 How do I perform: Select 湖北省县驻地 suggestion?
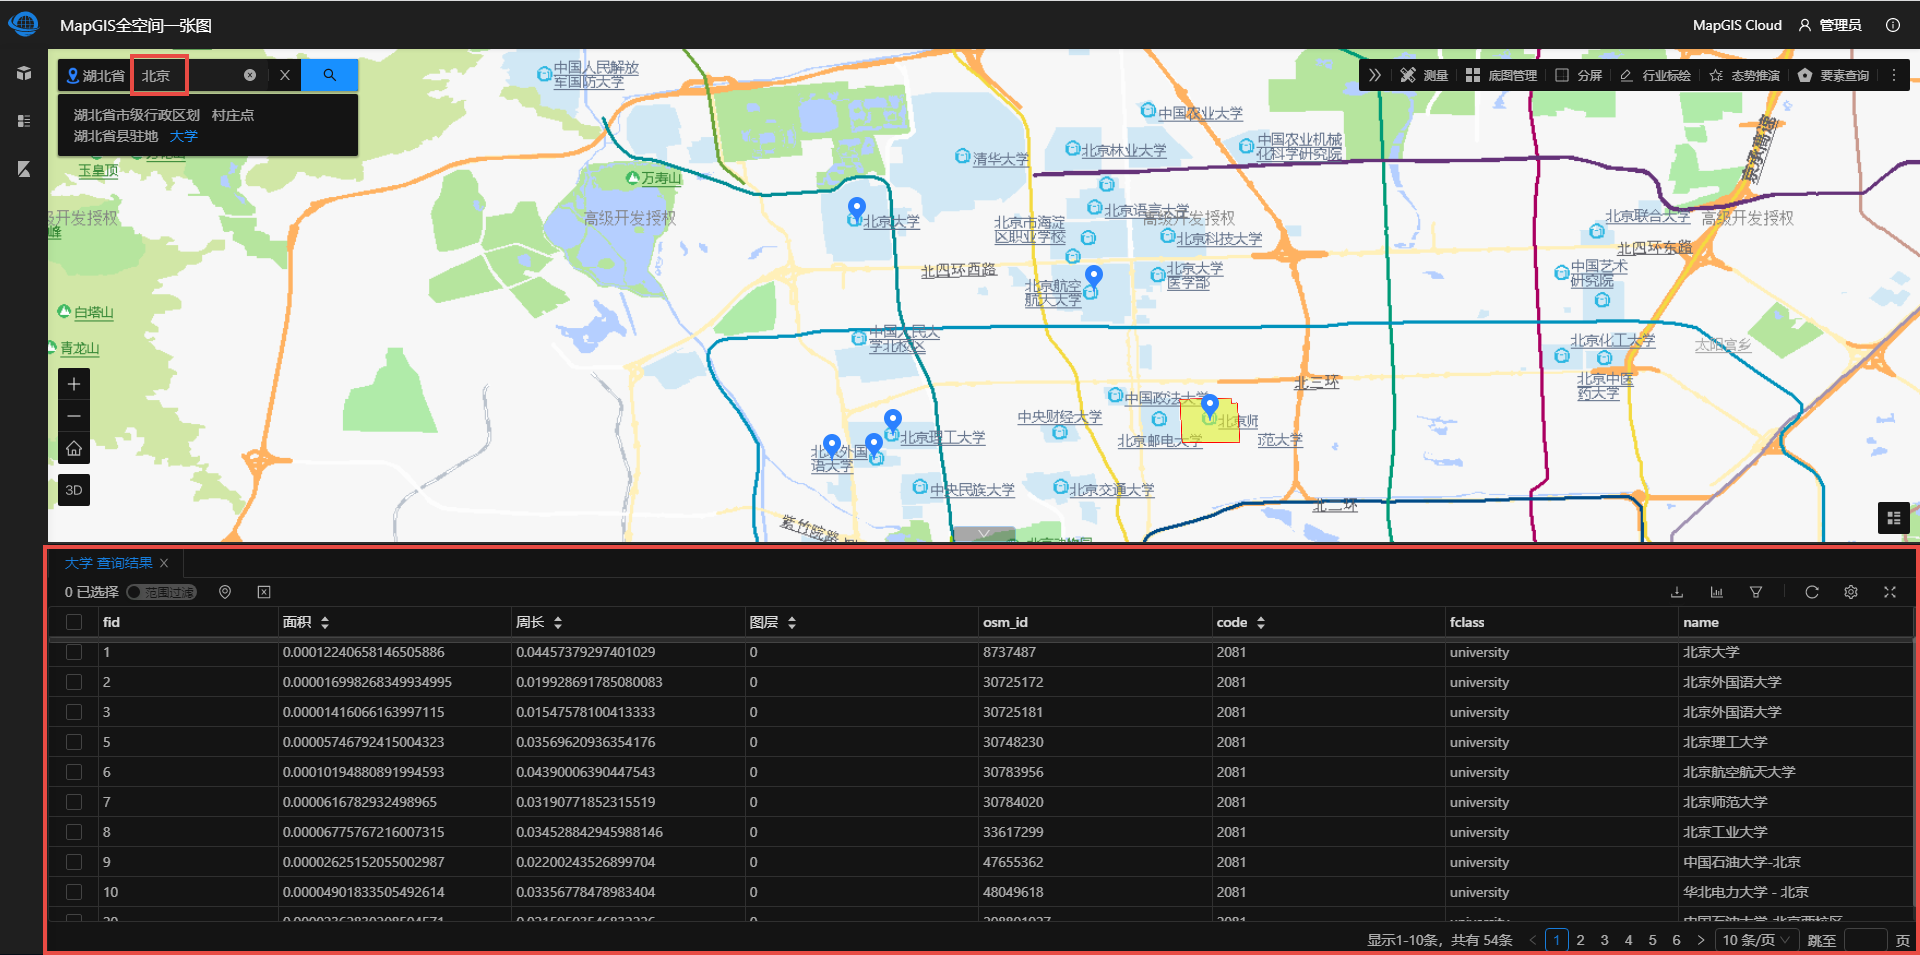coord(116,136)
